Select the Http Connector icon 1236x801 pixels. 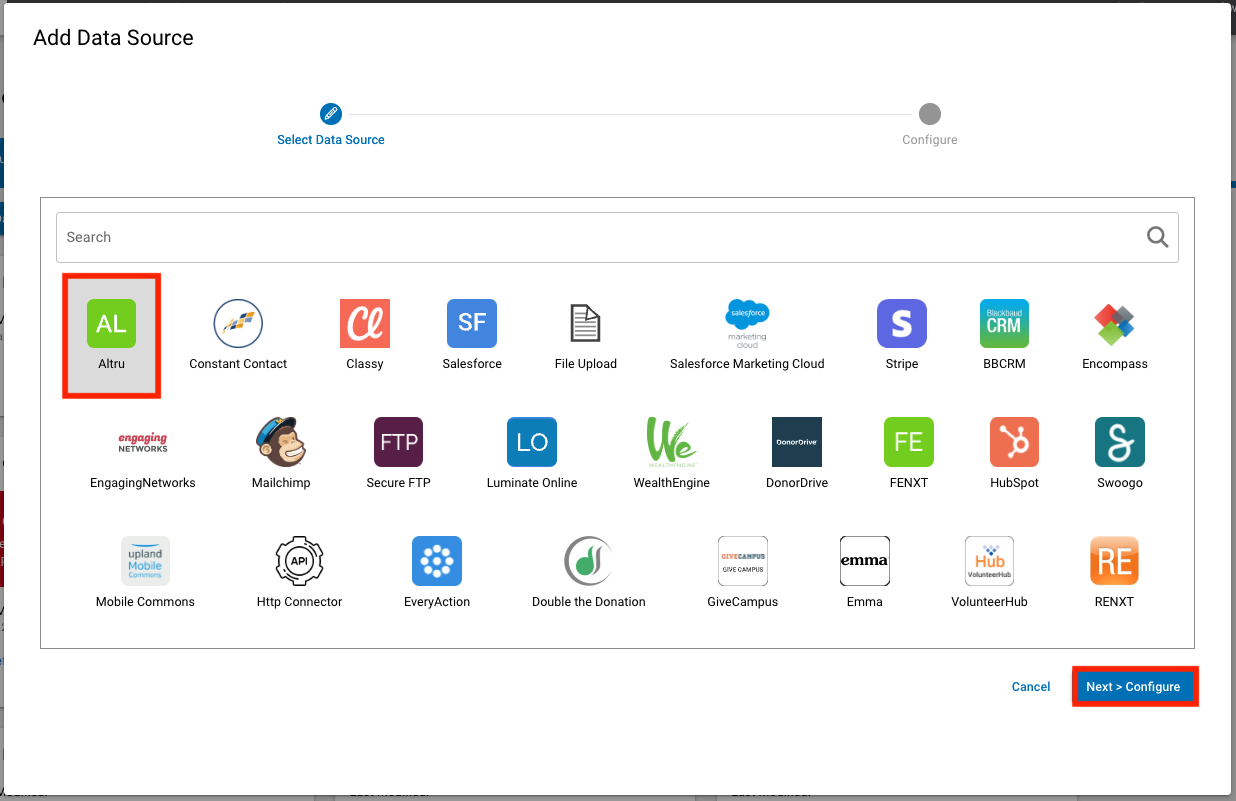(298, 561)
